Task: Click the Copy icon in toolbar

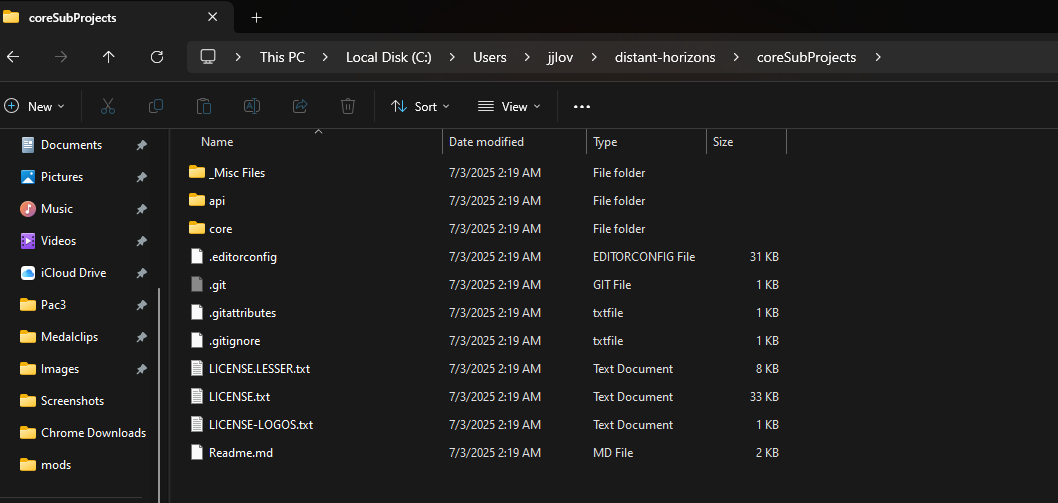Action: [x=156, y=106]
